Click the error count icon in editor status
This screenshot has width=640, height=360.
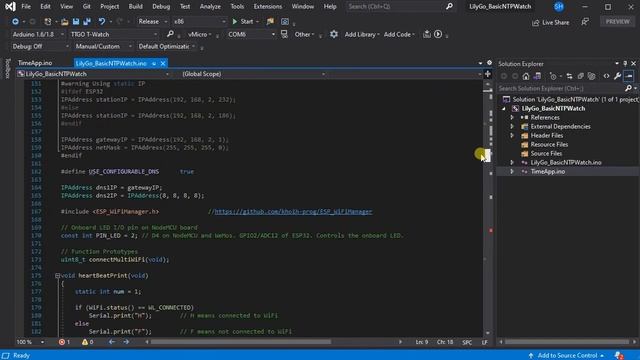[62, 342]
